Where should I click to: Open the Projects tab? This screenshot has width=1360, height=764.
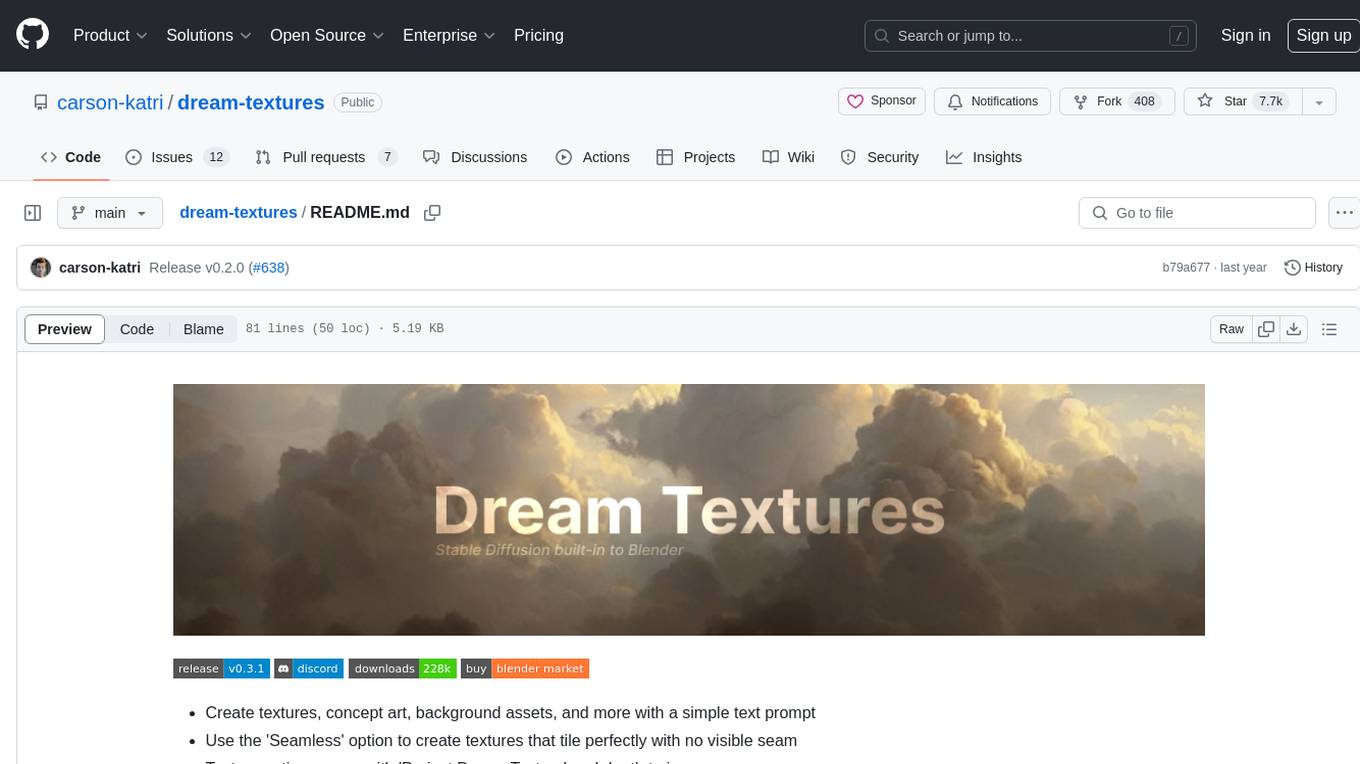pos(696,157)
